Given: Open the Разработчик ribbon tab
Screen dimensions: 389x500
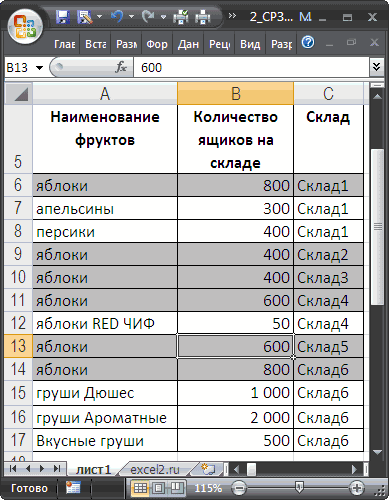Looking at the screenshot, I should click(x=281, y=44).
